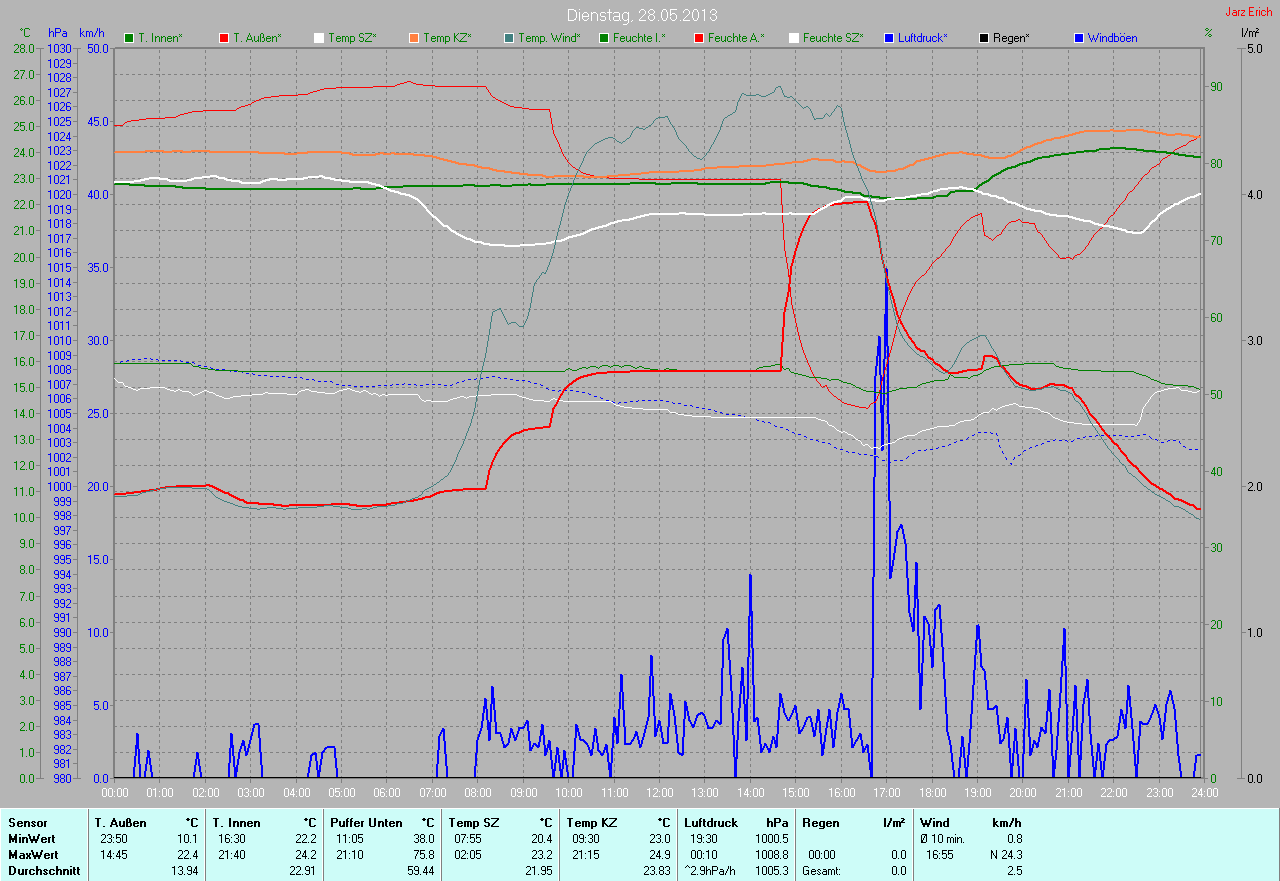The height and width of the screenshot is (881, 1280).
Task: Select the 'Temp SZ*' legend label
Action: (x=352, y=38)
